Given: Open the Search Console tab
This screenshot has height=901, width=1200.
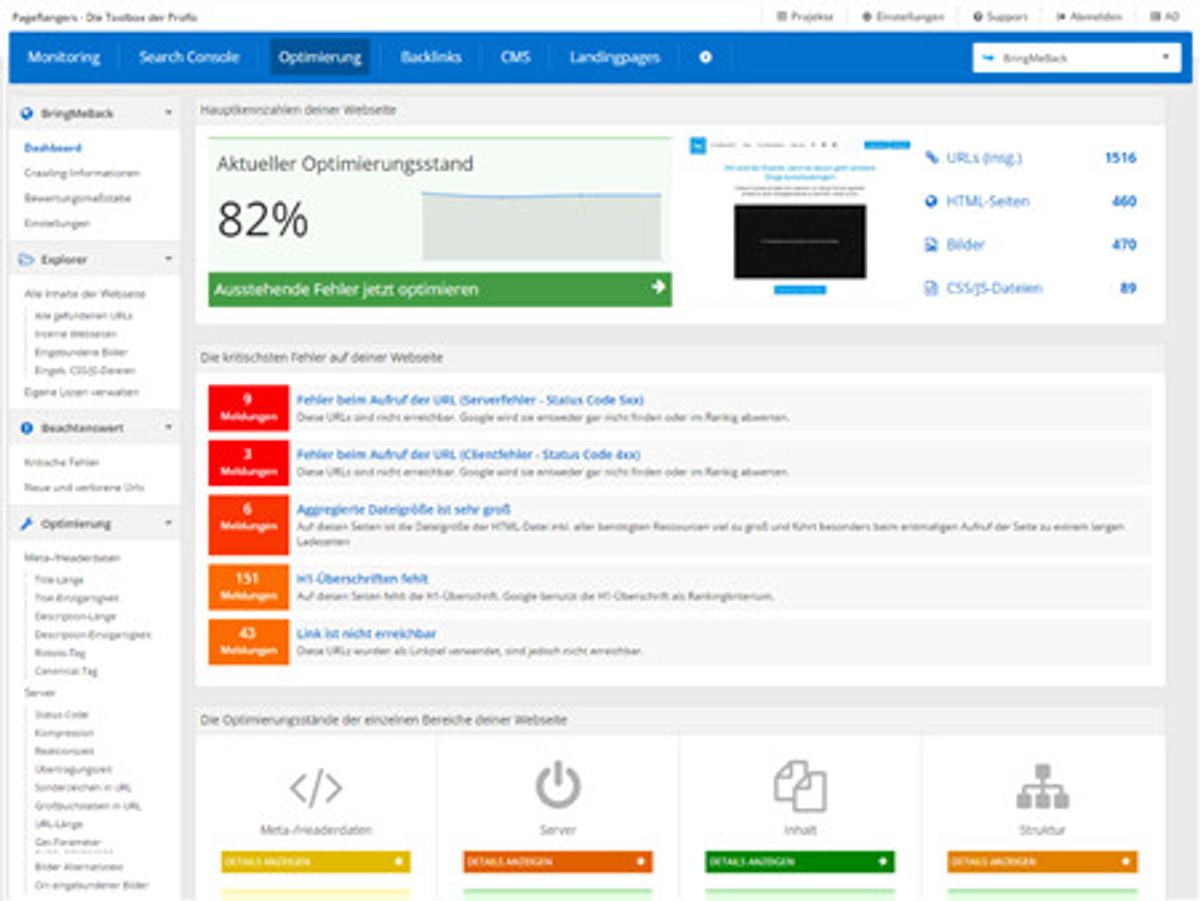Looking at the screenshot, I should point(189,57).
